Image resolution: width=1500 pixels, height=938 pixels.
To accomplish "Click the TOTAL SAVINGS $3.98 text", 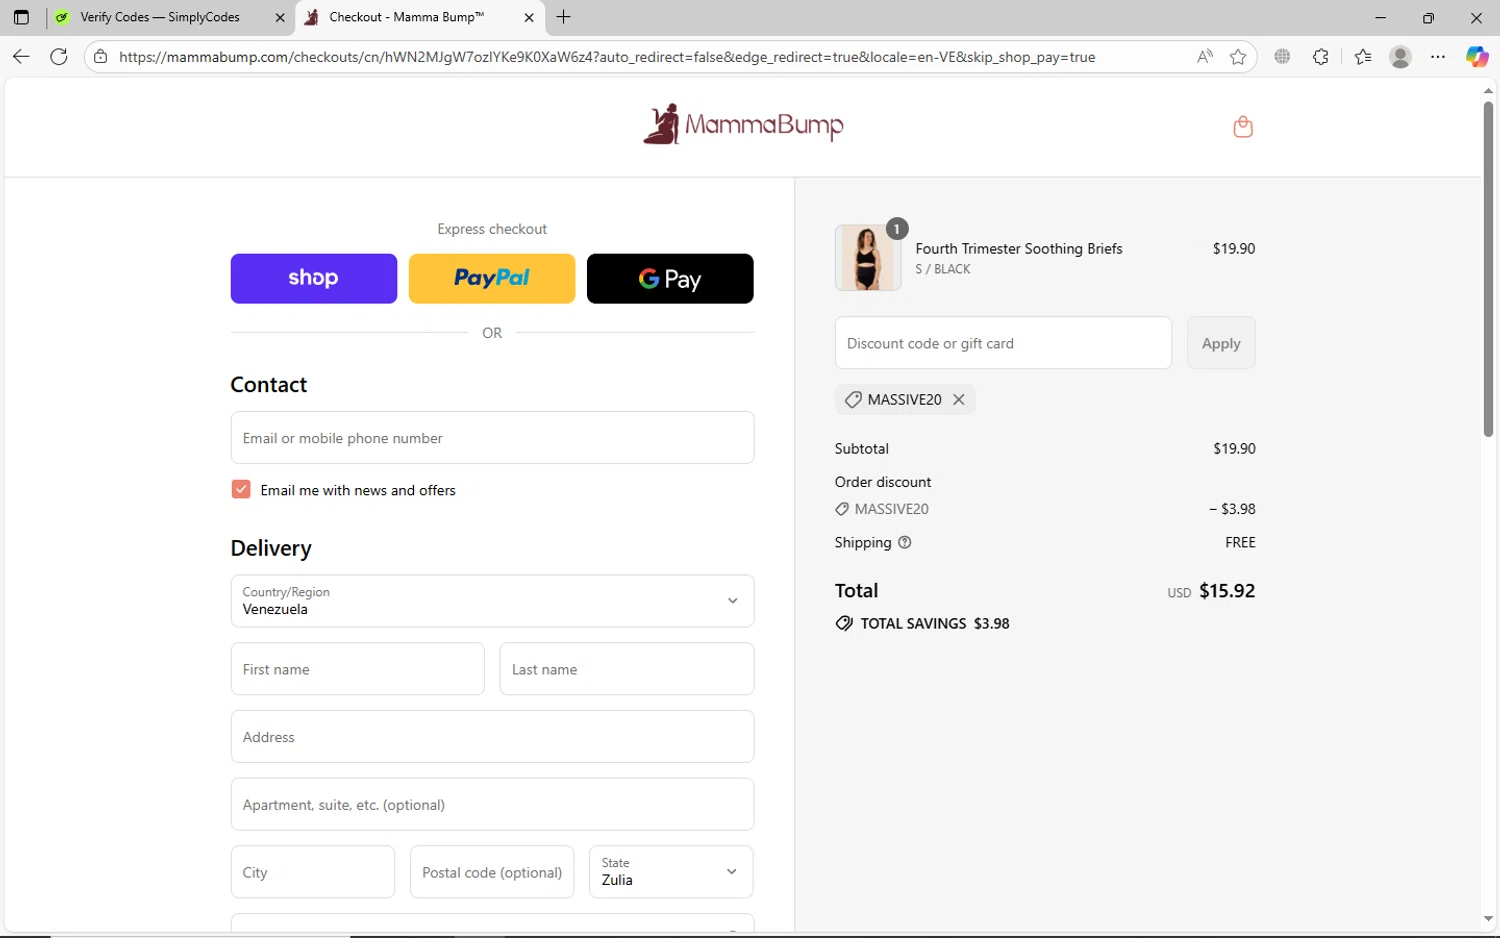I will point(935,623).
